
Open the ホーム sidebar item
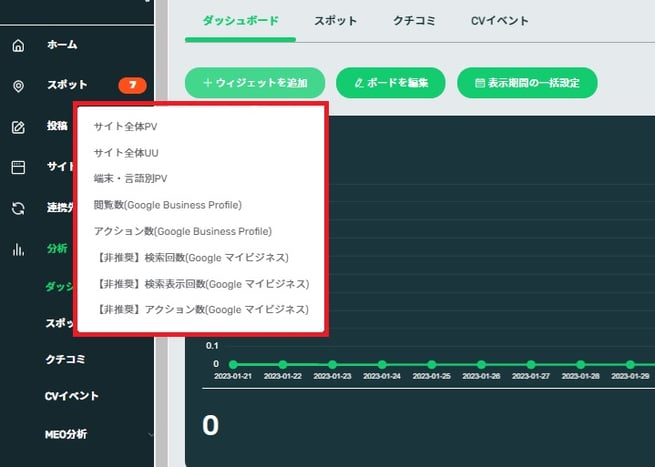(62, 44)
